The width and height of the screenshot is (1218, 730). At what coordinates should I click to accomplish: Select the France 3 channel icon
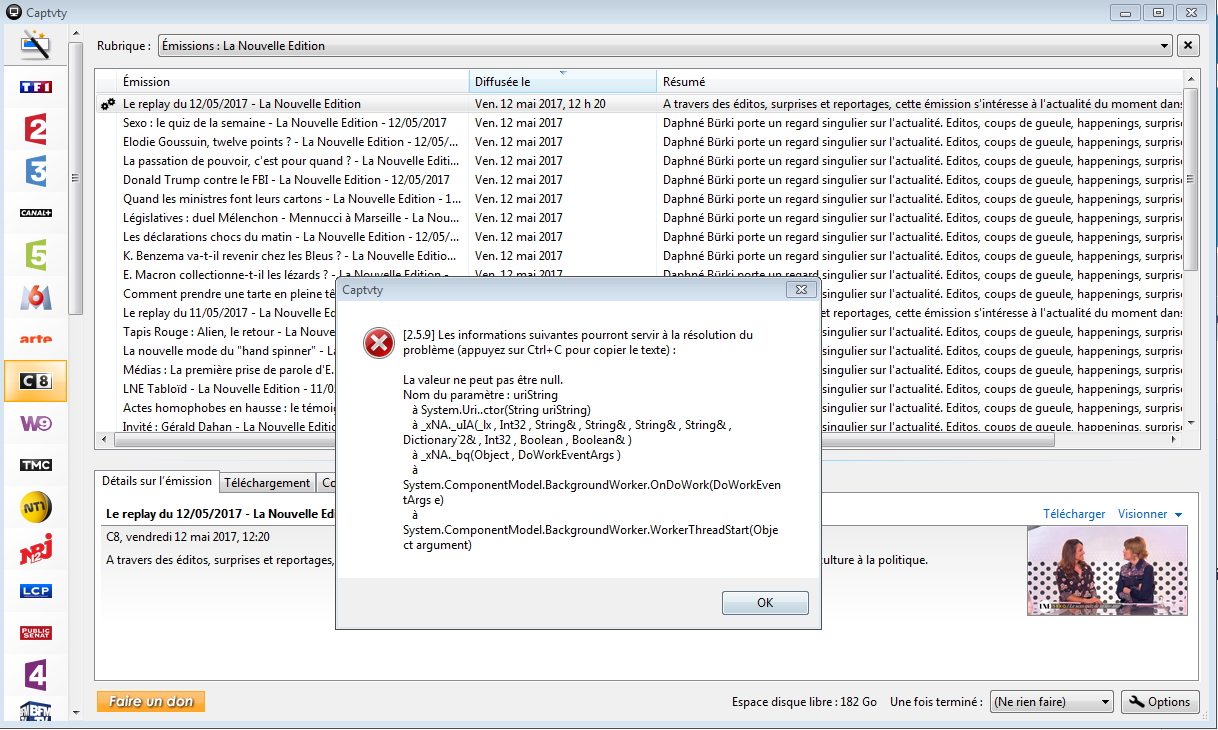pyautogui.click(x=36, y=172)
